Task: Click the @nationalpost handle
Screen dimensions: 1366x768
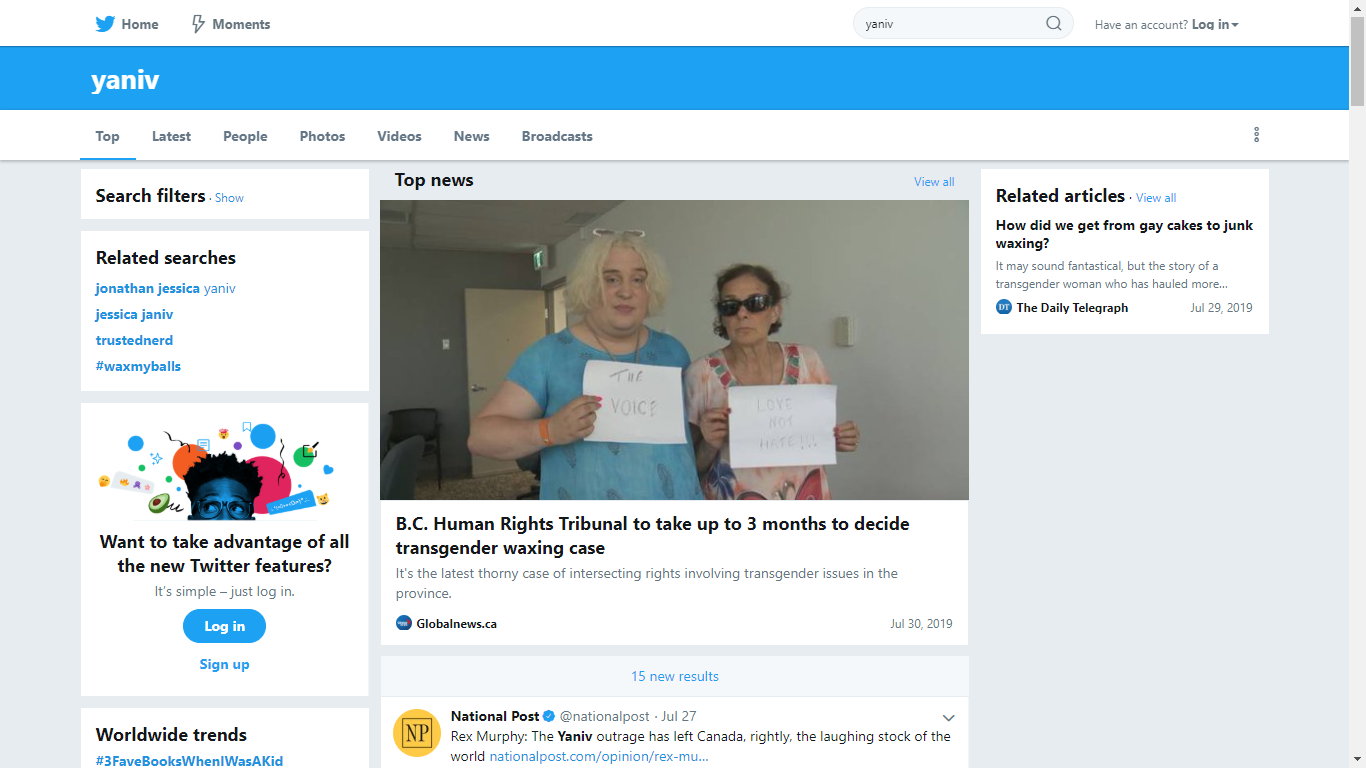Action: [x=605, y=716]
